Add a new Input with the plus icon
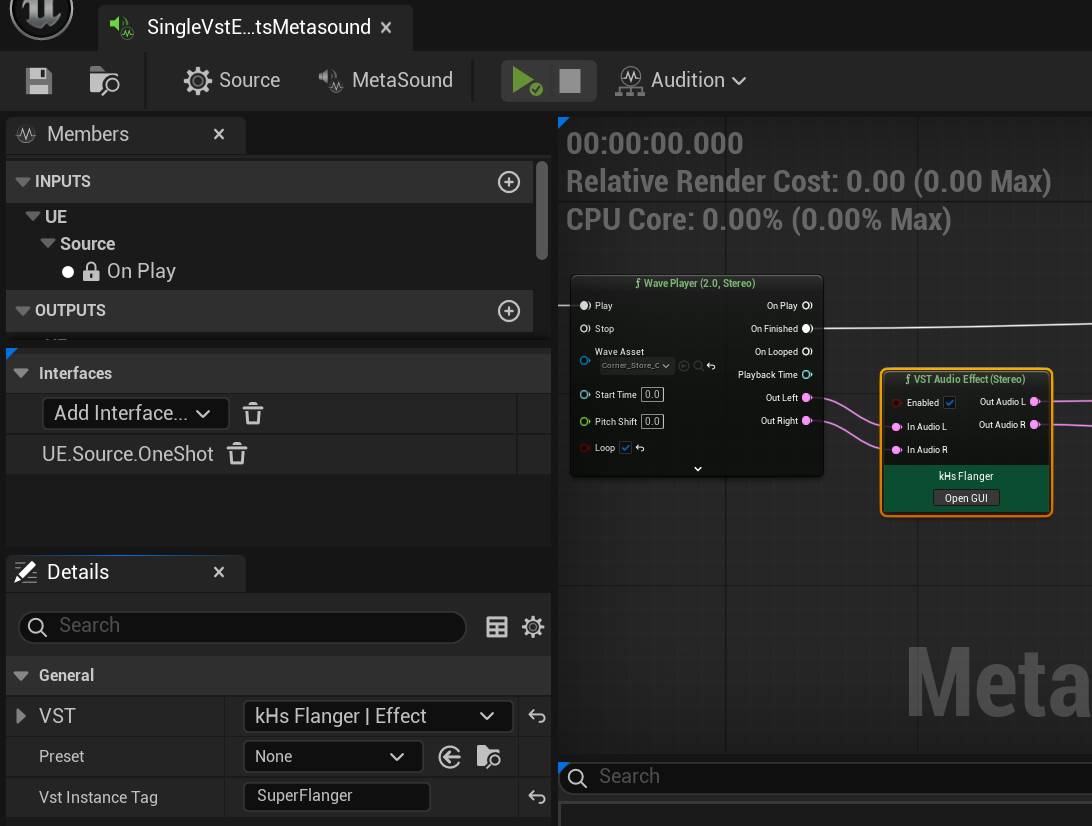Image resolution: width=1092 pixels, height=826 pixels. [x=508, y=182]
